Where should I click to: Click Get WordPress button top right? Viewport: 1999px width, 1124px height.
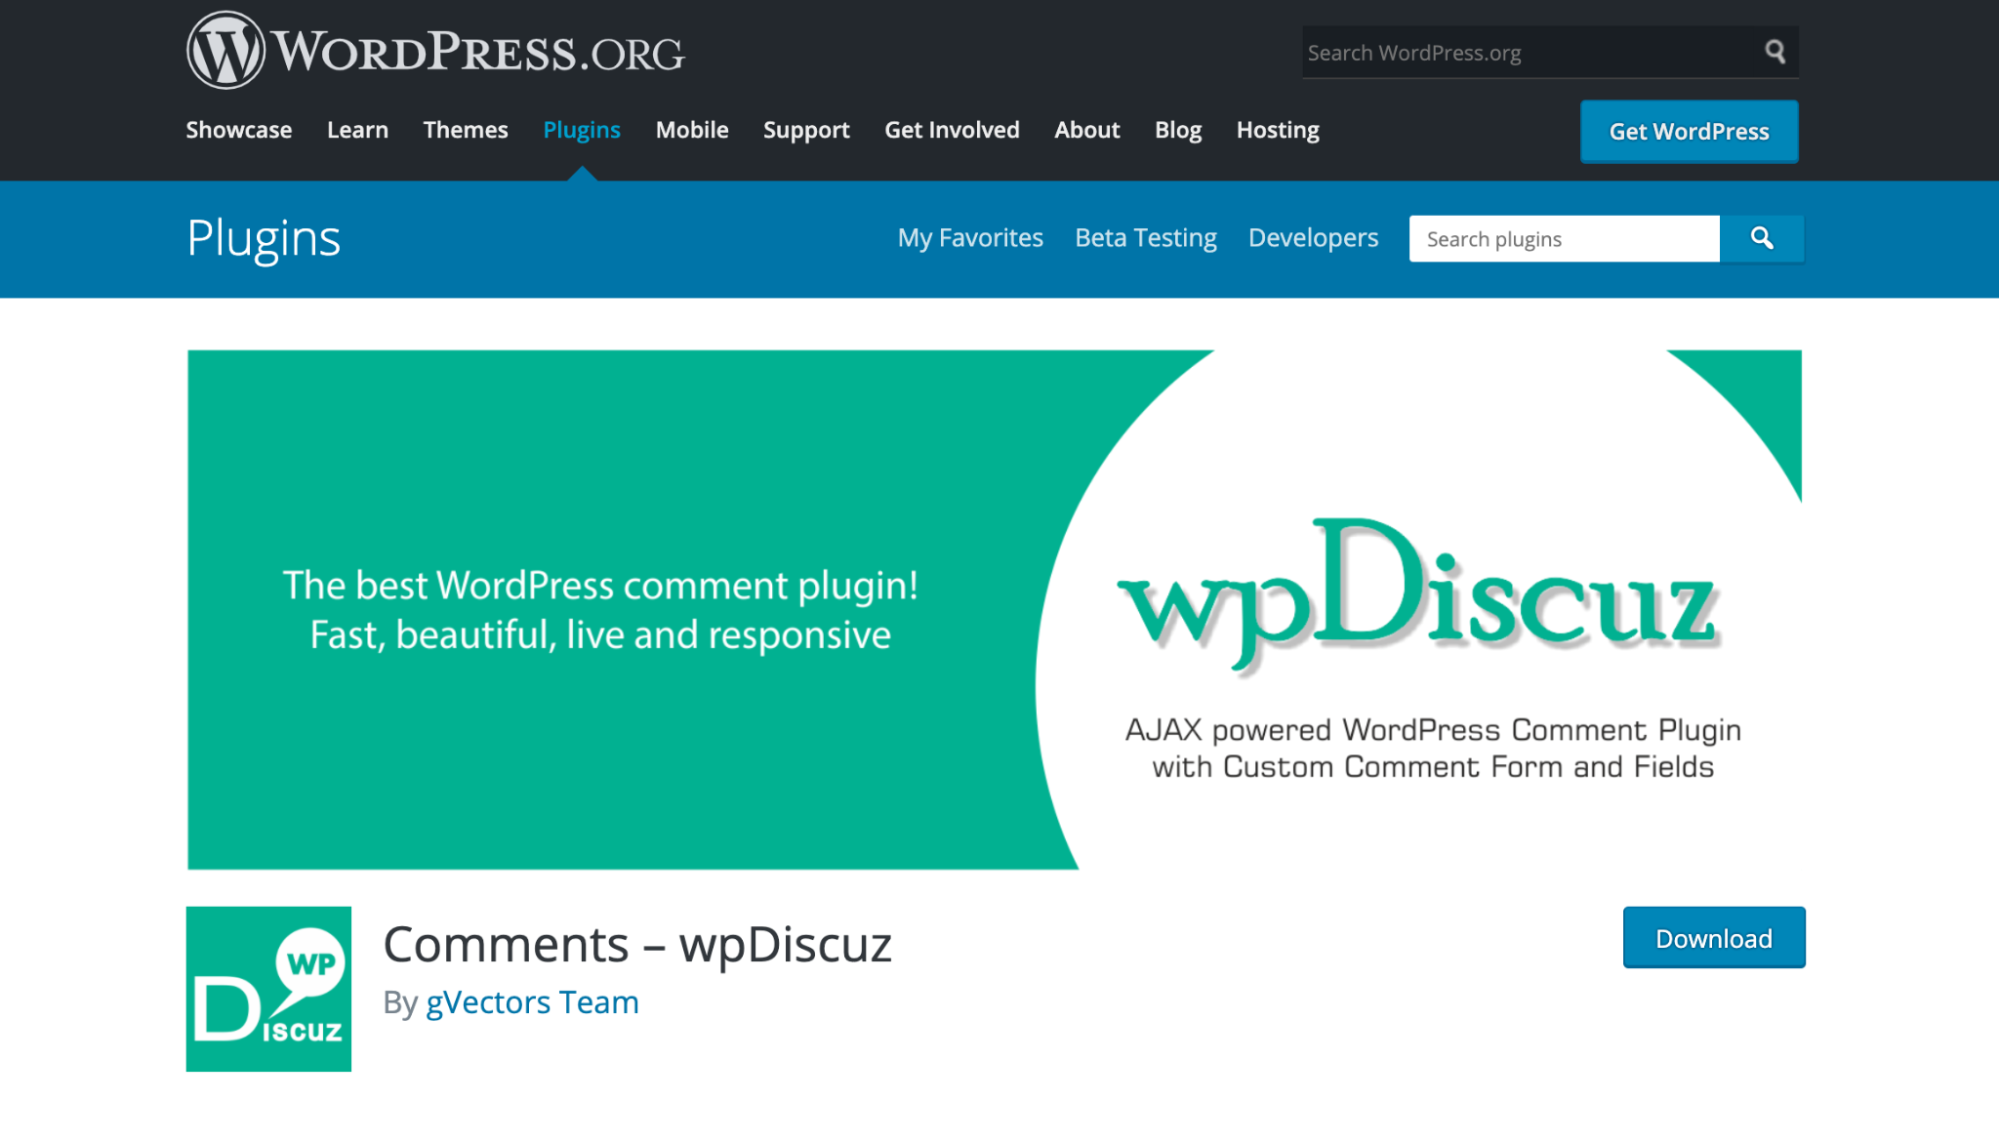[1690, 130]
